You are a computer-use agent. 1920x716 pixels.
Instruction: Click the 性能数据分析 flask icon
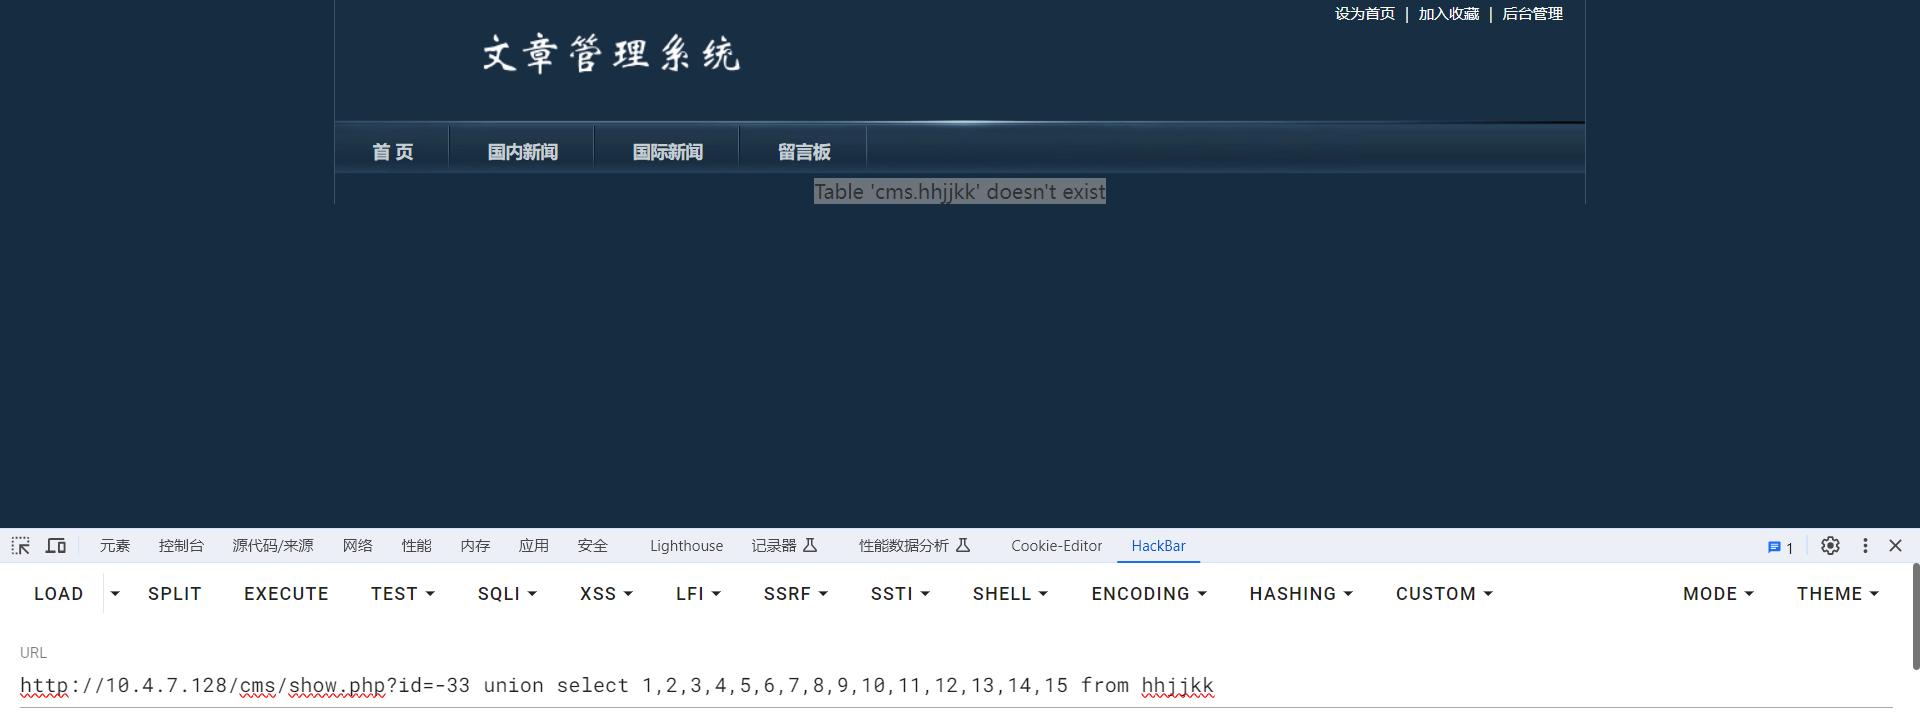coord(963,545)
